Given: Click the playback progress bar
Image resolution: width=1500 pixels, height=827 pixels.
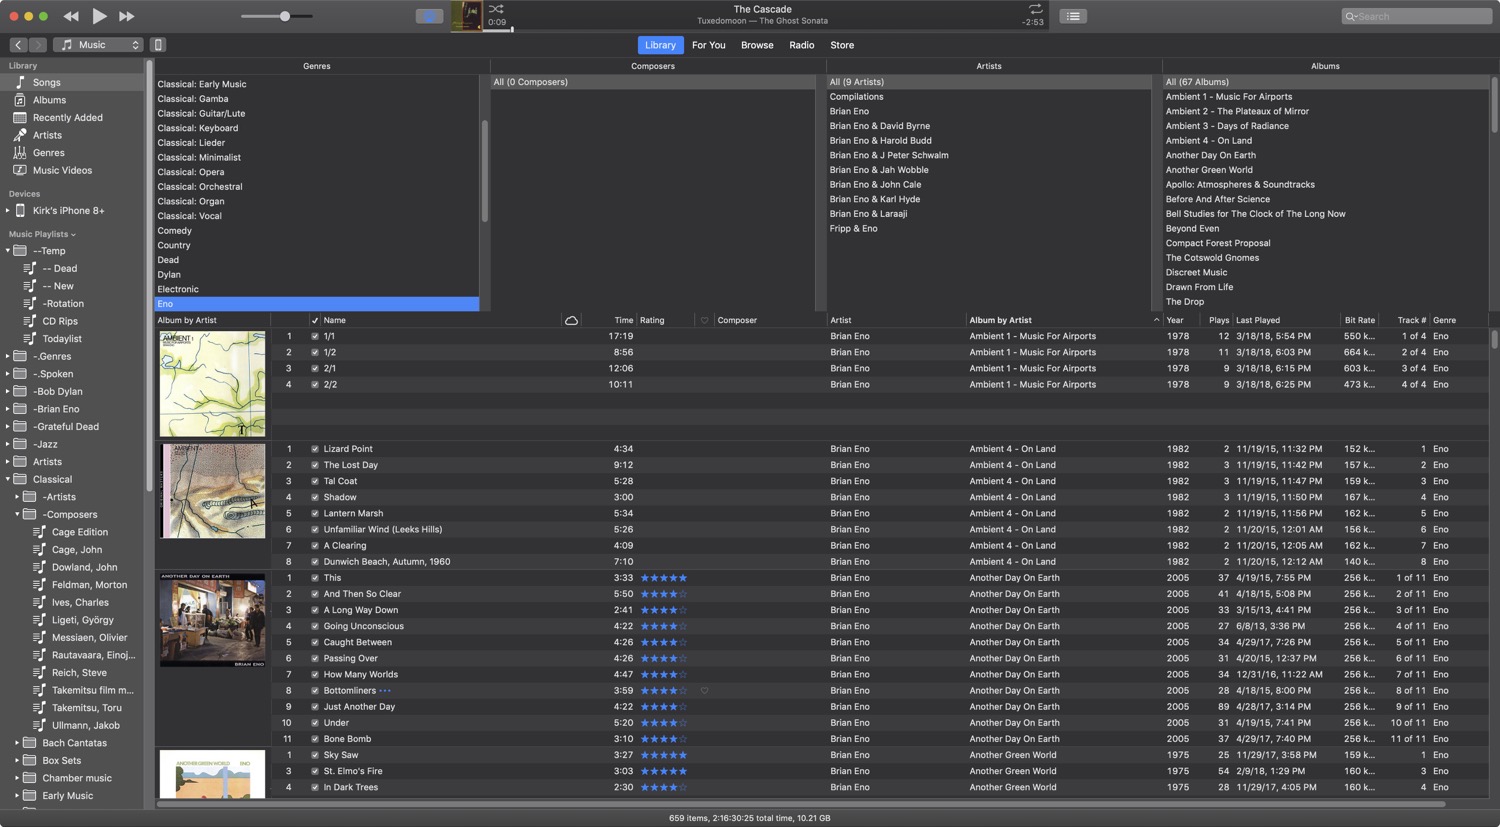Looking at the screenshot, I should [765, 30].
